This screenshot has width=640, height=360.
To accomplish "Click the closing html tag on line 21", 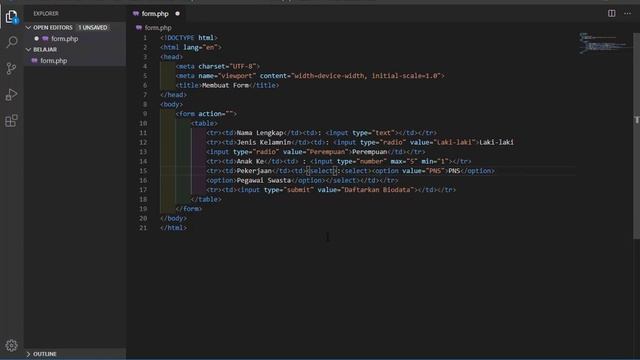I will pos(173,227).
